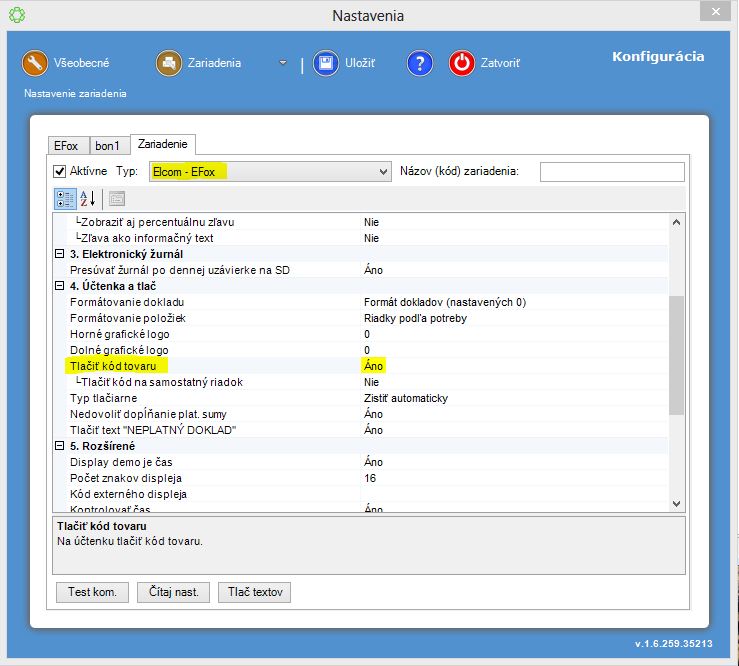Click the red Zatvoriť power icon

tap(462, 63)
